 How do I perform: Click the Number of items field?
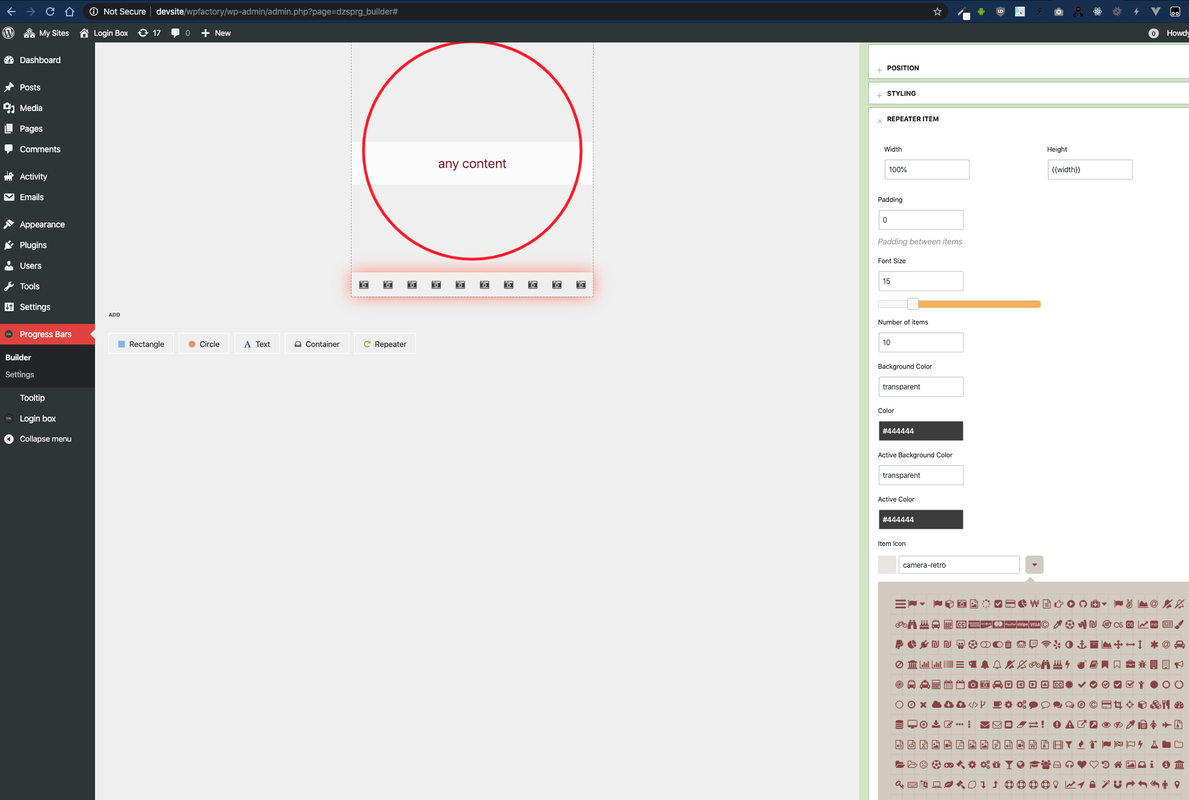point(920,342)
